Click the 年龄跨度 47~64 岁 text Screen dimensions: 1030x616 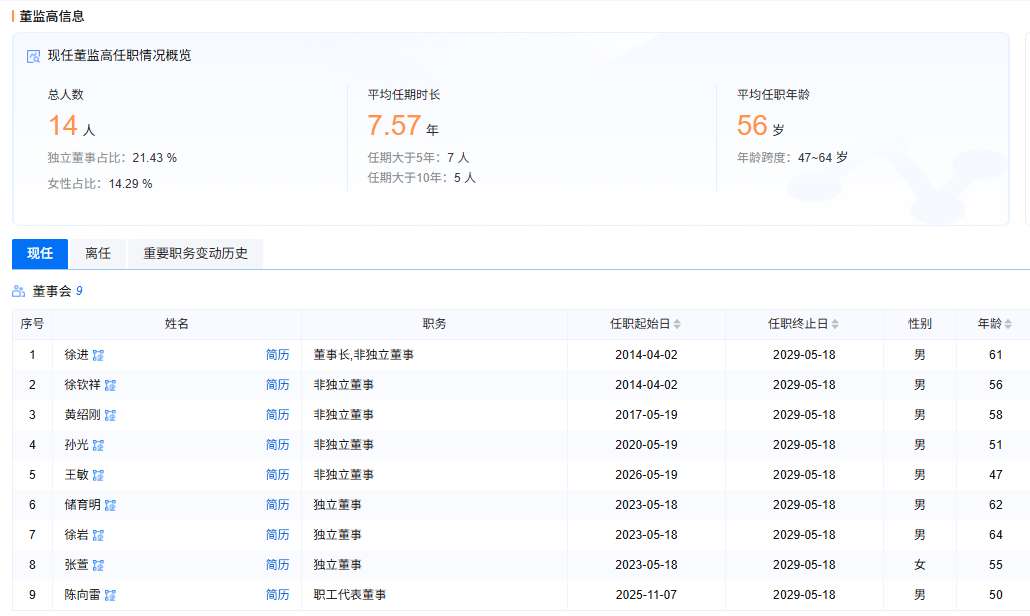click(x=793, y=158)
